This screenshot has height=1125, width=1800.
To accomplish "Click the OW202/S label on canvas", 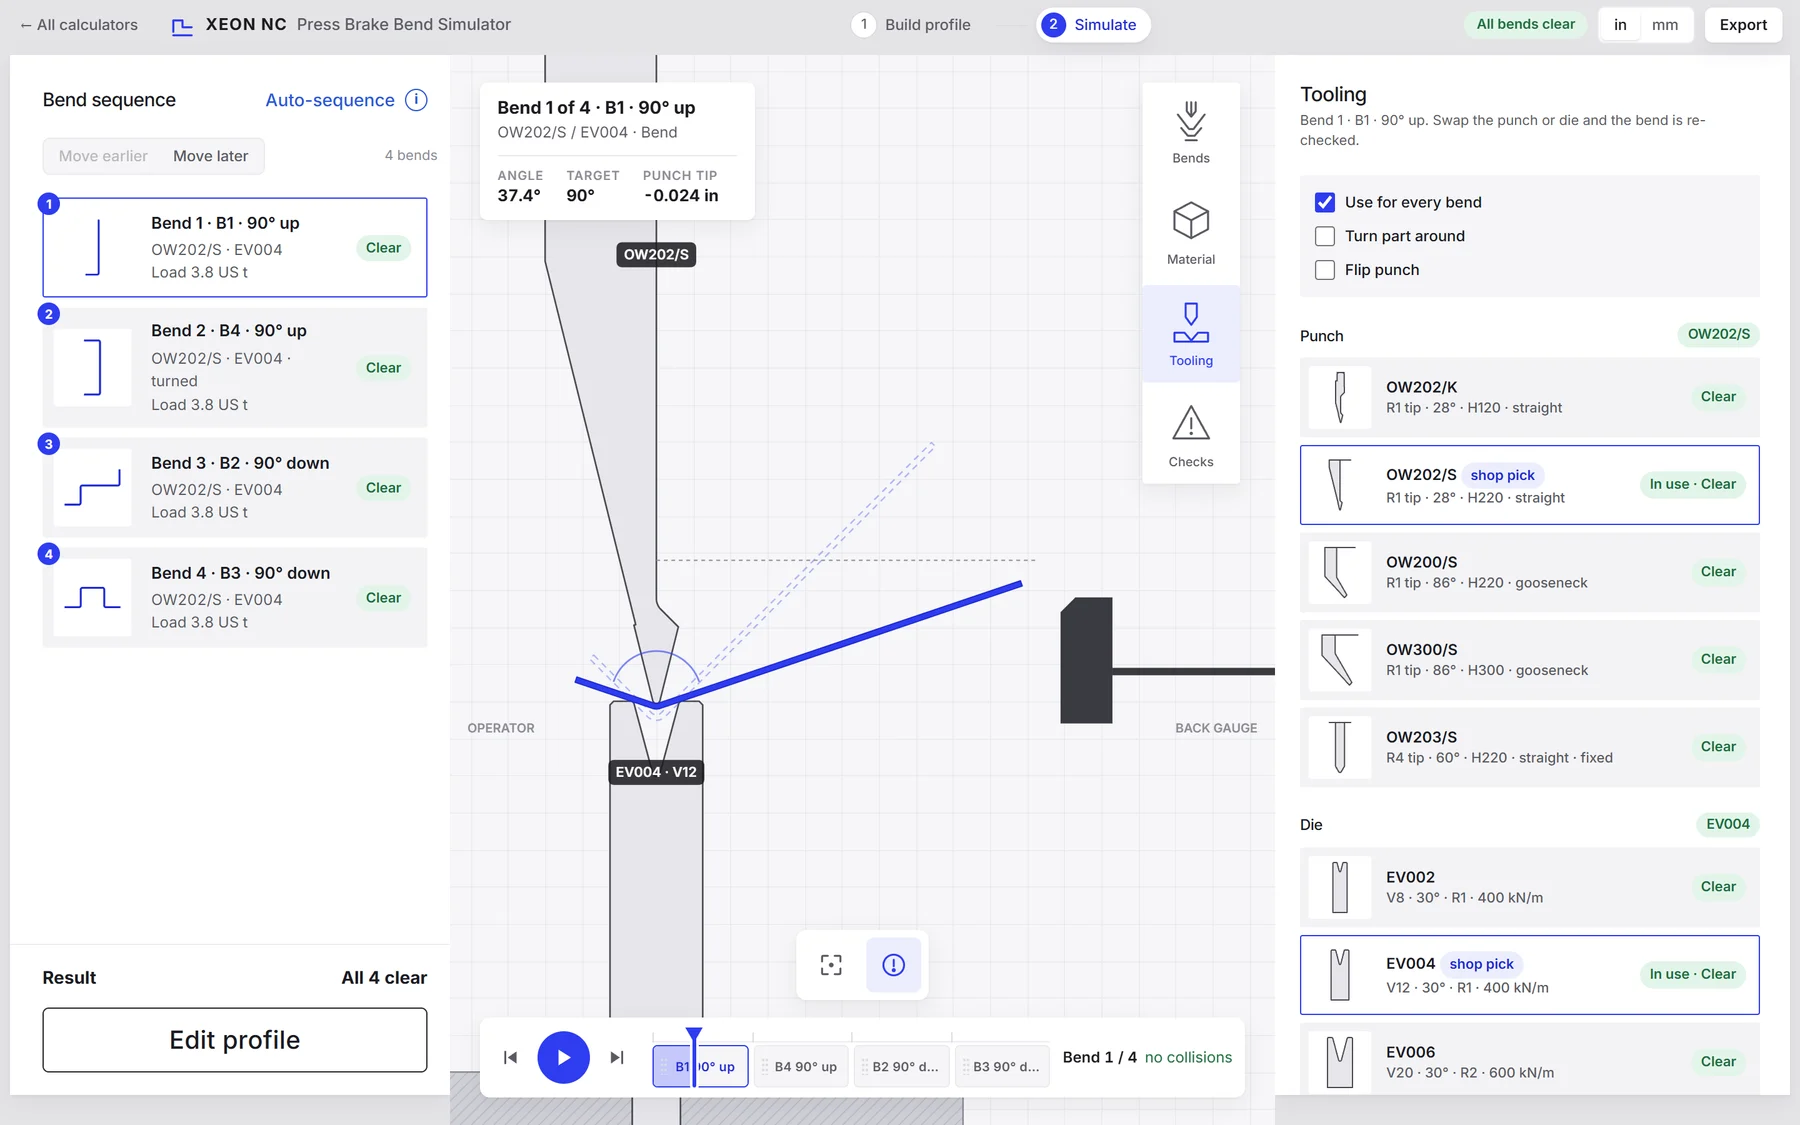I will tap(656, 255).
